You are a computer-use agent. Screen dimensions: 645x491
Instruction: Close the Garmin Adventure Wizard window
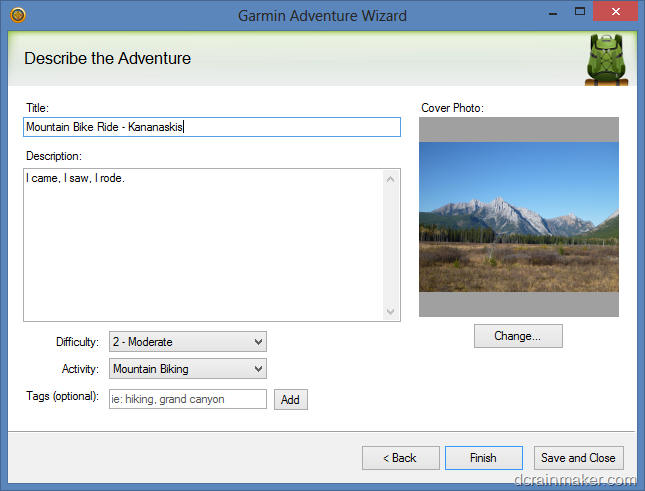click(615, 12)
